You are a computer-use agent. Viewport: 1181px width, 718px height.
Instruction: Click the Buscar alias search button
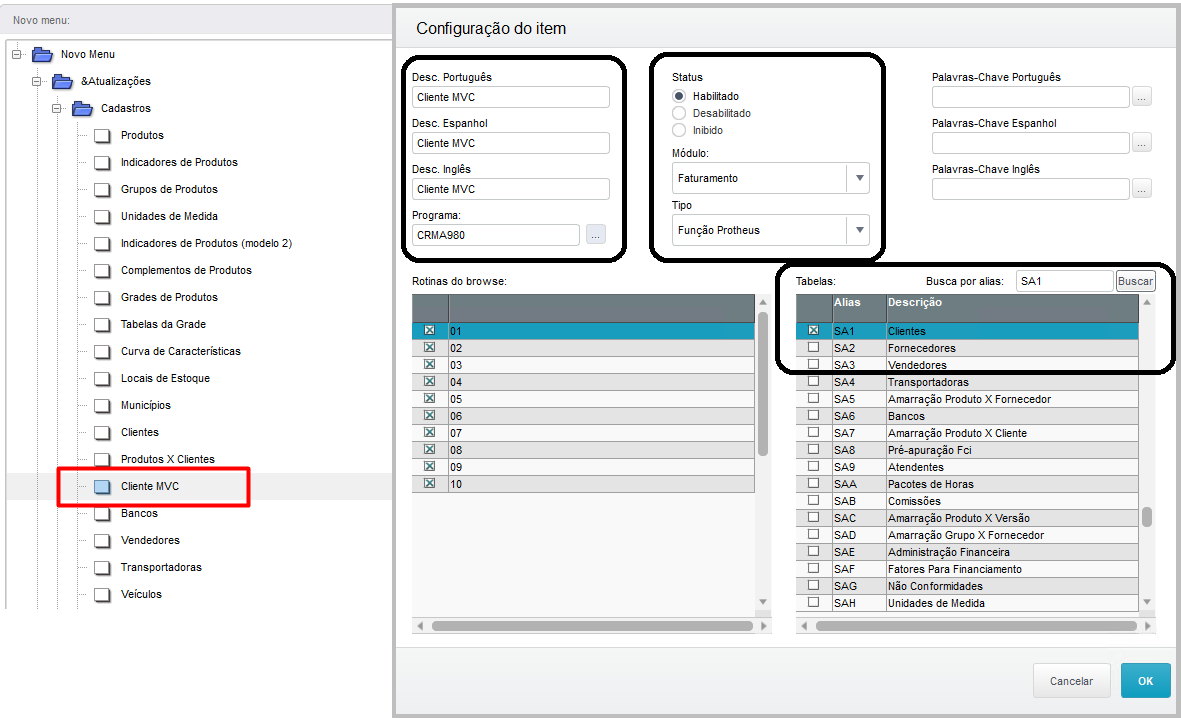tap(1135, 281)
